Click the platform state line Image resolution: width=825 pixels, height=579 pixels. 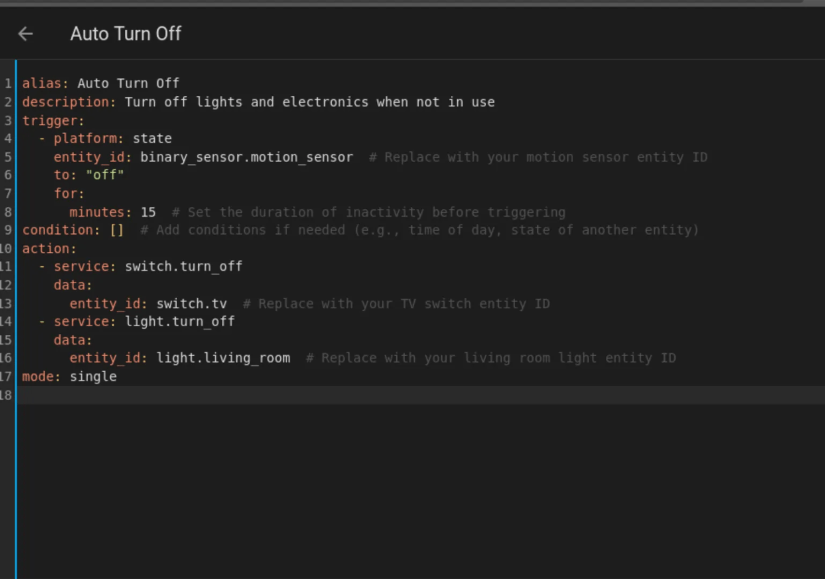coord(105,138)
